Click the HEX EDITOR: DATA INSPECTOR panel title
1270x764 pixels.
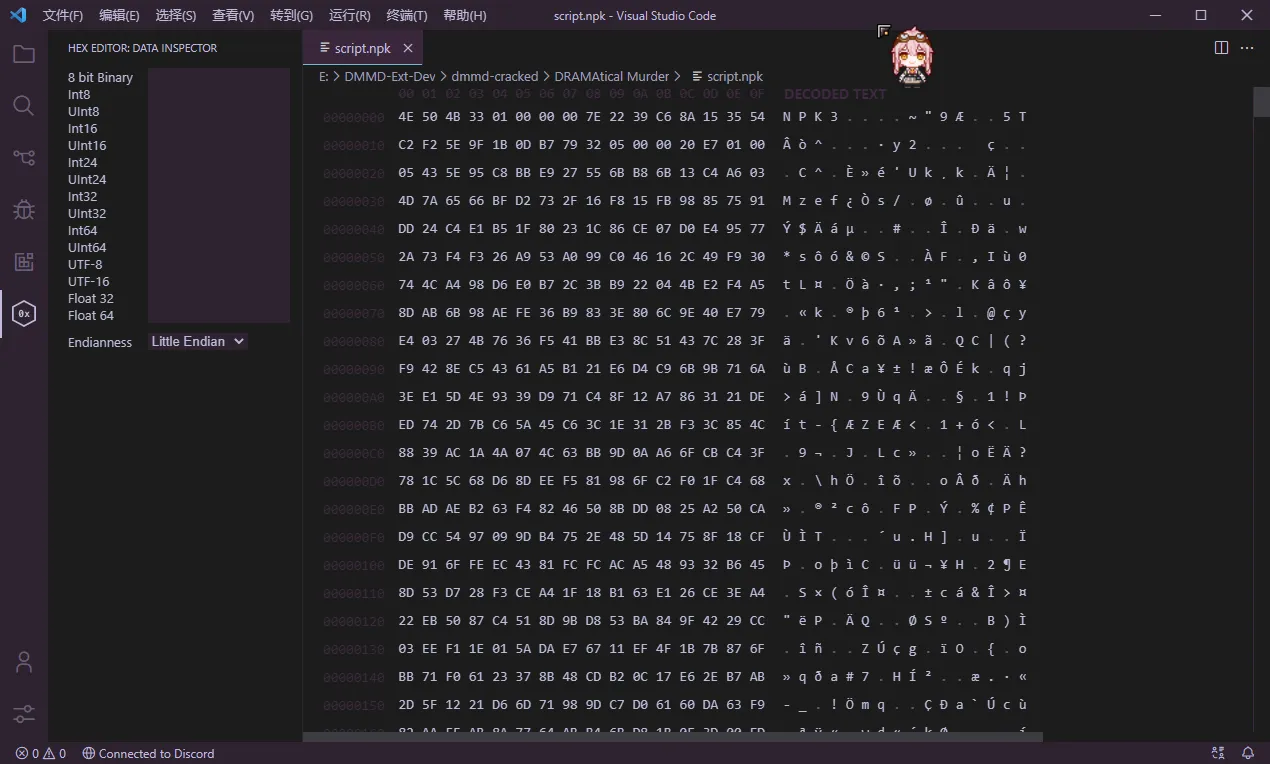(x=142, y=48)
